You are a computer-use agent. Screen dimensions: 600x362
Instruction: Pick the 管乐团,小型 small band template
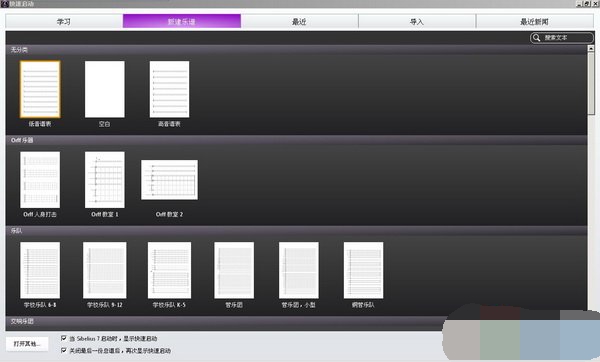click(x=298, y=270)
